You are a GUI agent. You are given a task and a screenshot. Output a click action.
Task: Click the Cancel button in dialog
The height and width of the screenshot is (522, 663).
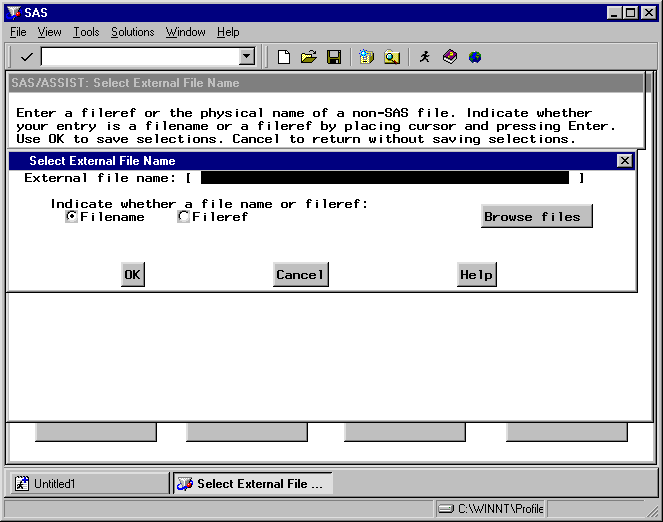pos(300,275)
